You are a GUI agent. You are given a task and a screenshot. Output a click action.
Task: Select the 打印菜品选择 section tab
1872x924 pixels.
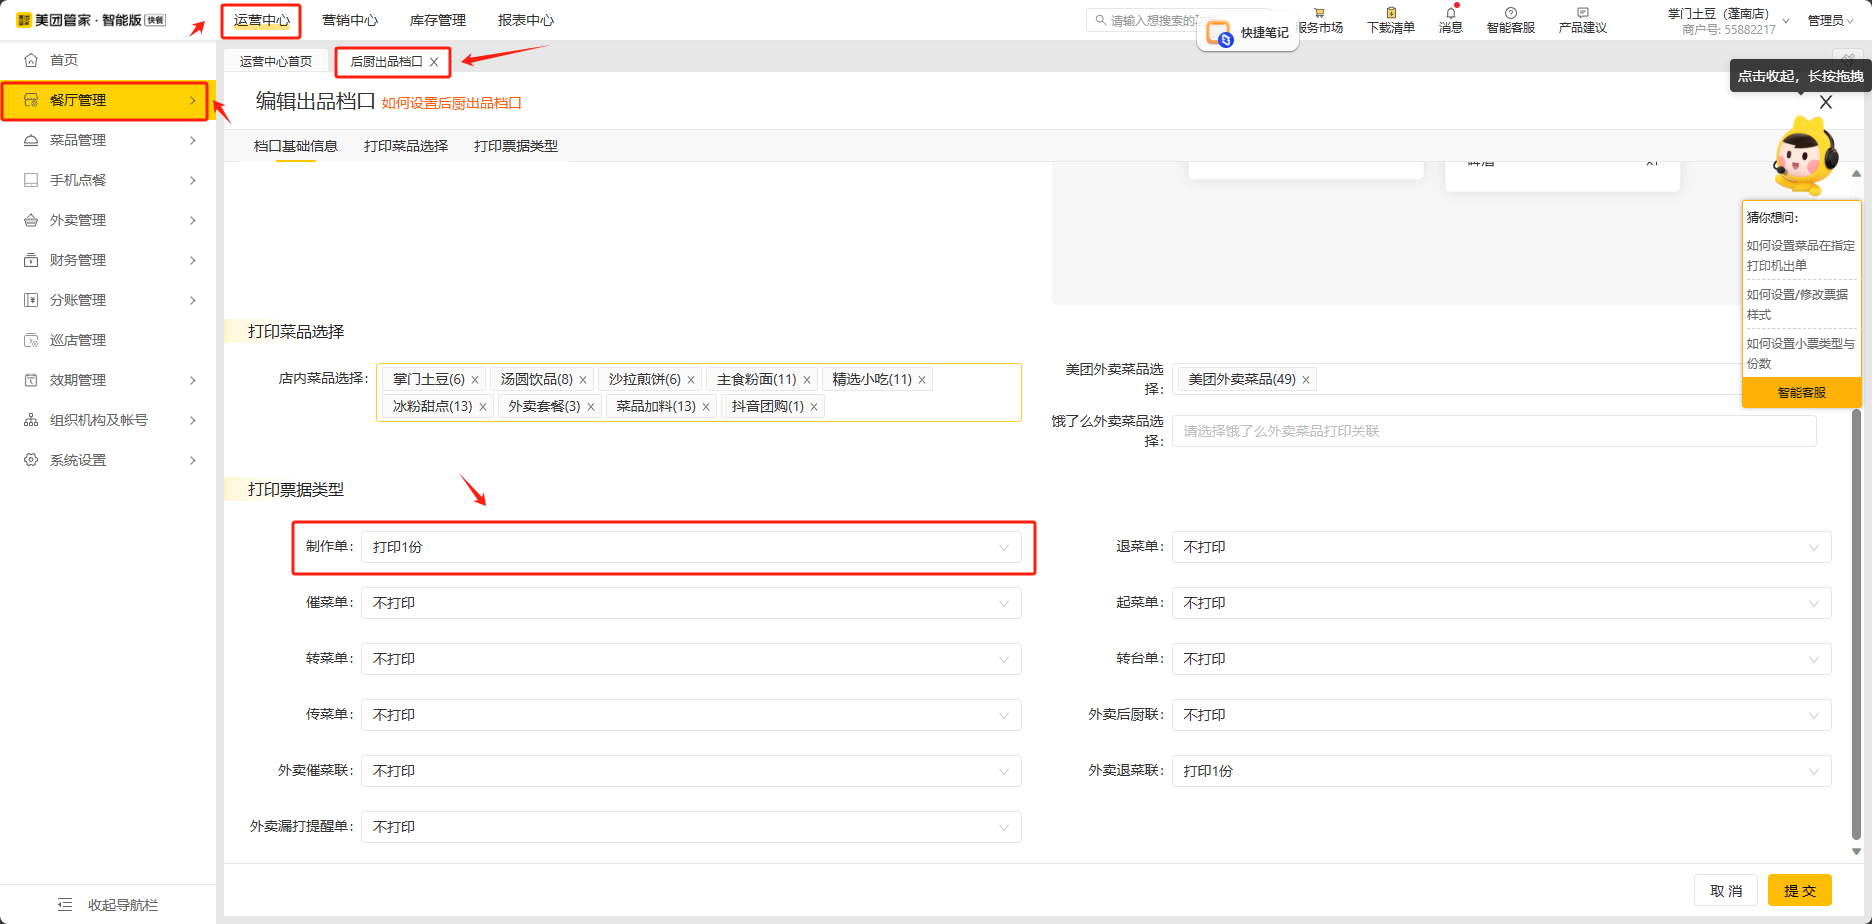pos(406,146)
